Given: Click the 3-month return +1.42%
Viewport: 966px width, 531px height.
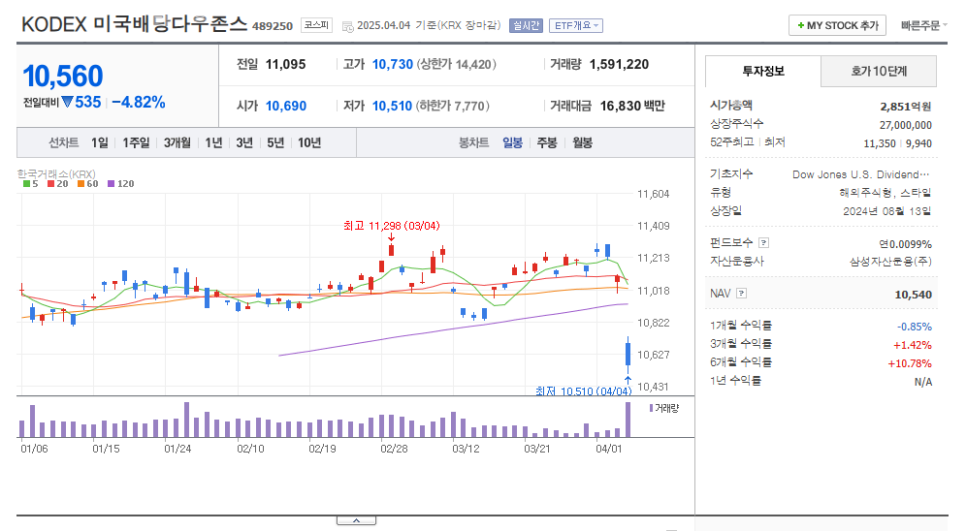Looking at the screenshot, I should point(912,345).
